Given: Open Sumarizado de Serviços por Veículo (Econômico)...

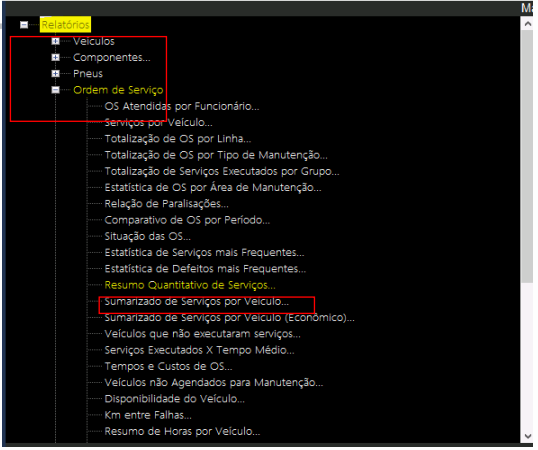Looking at the screenshot, I should [x=230, y=318].
